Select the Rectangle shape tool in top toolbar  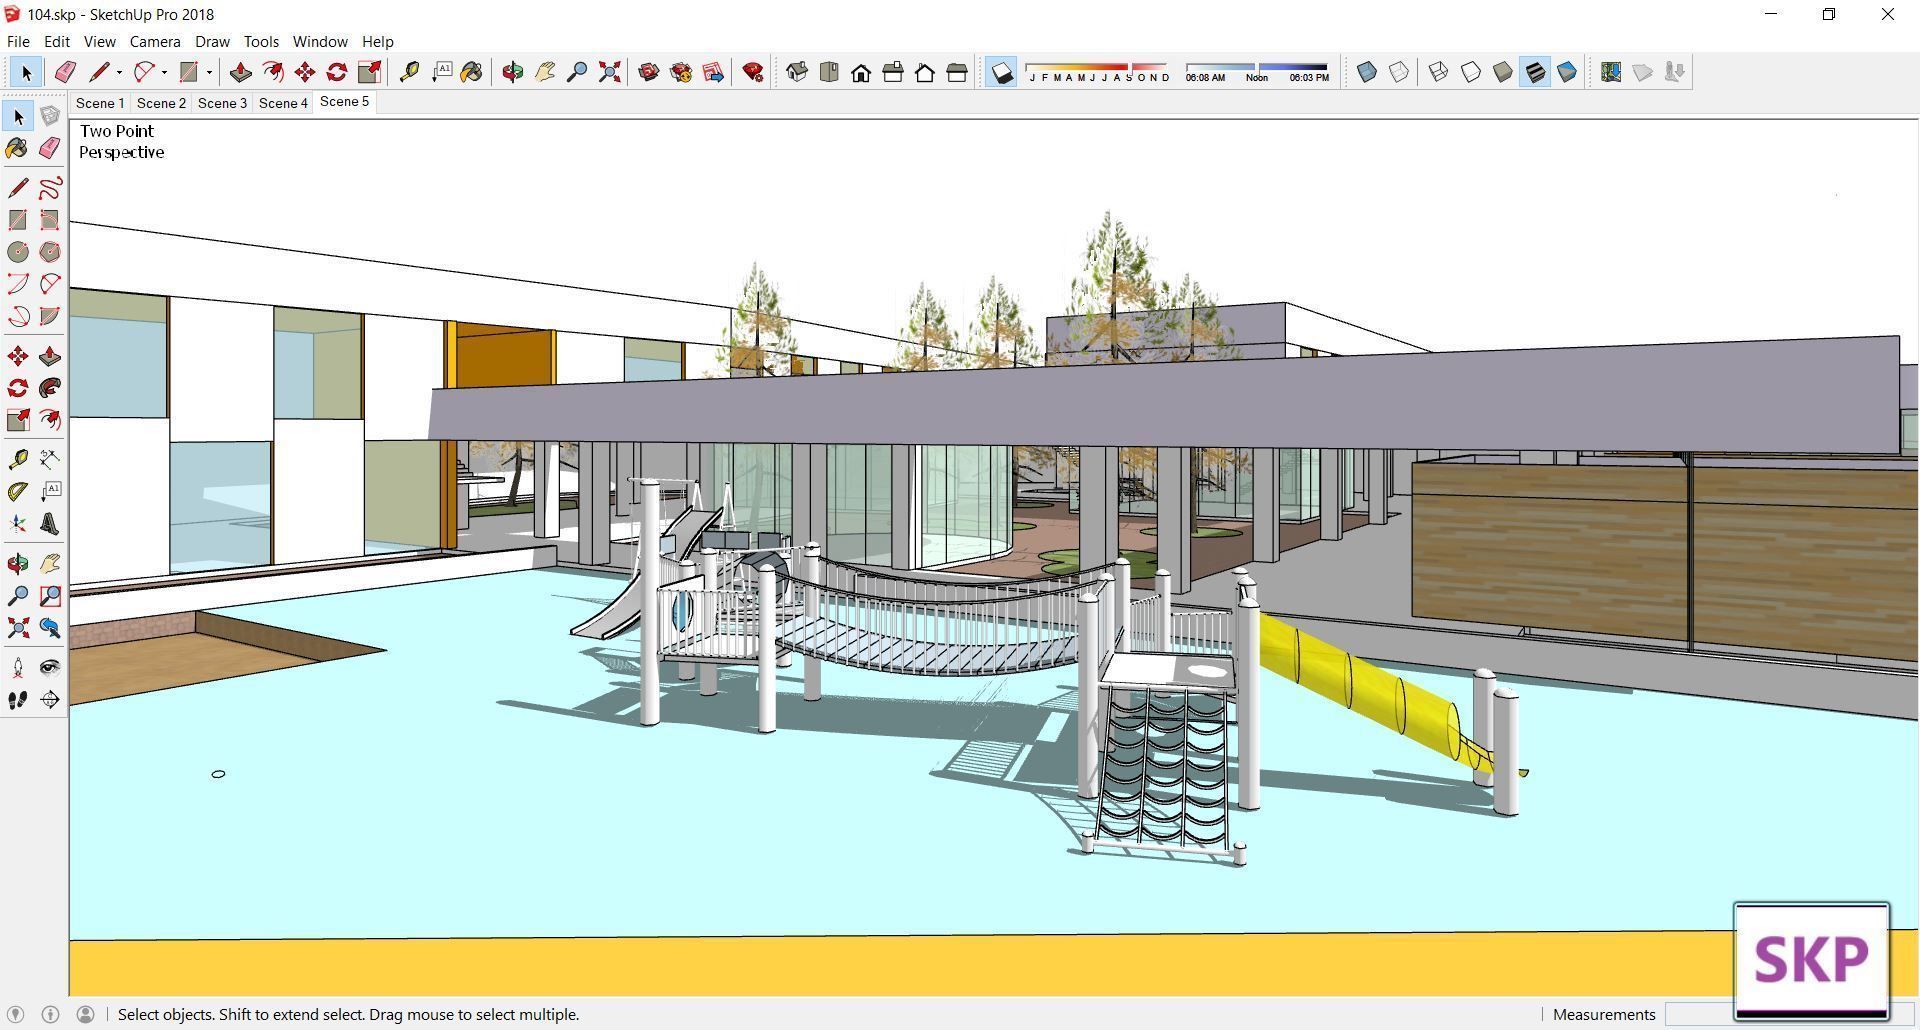point(188,72)
